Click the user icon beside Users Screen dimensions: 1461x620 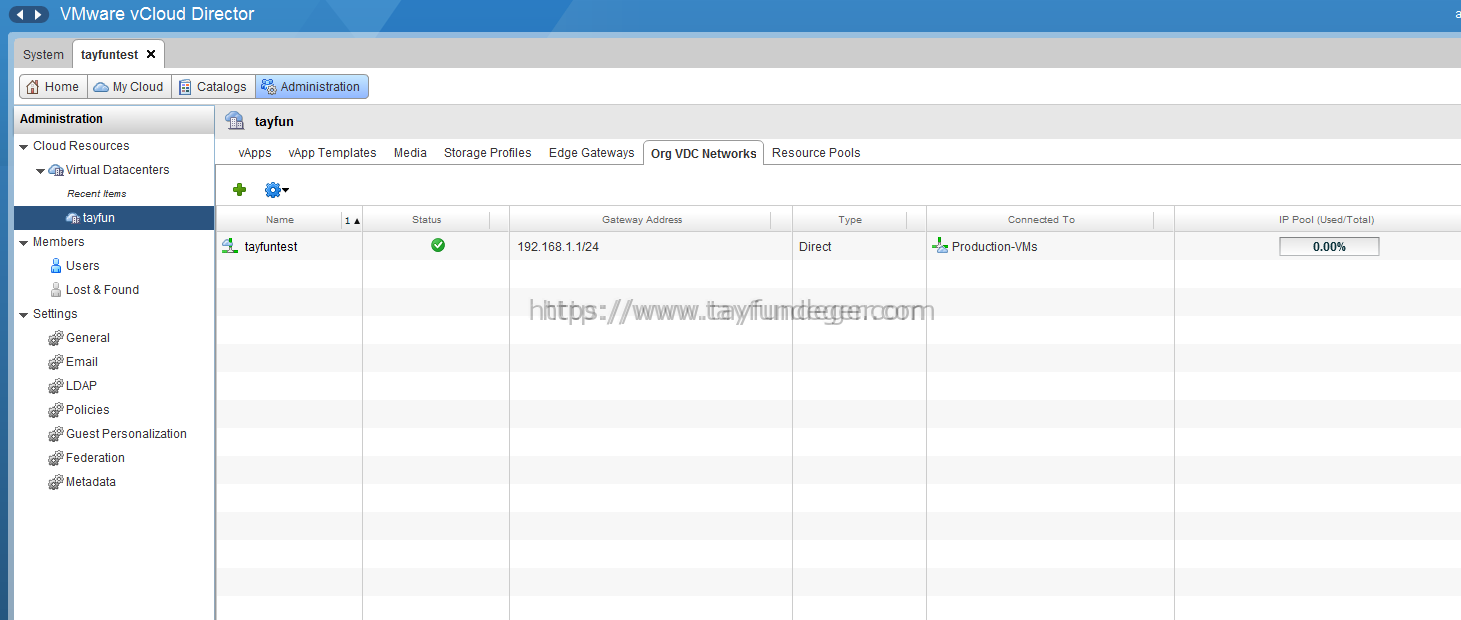(x=56, y=266)
